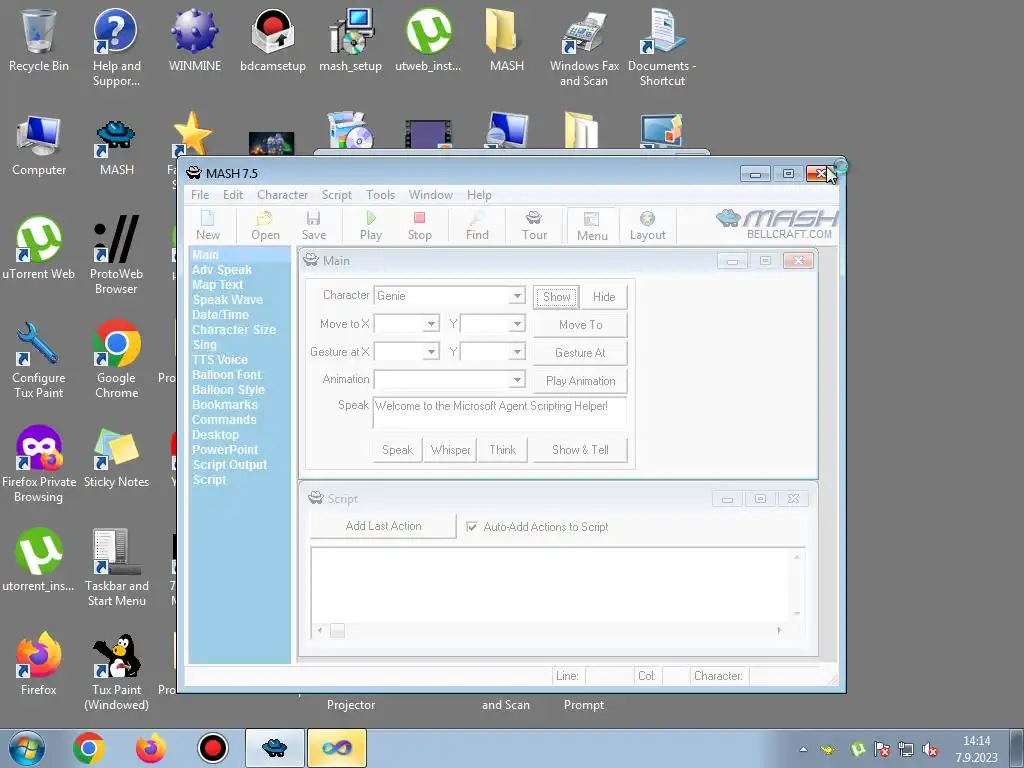Viewport: 1024px width, 768px height.
Task: Select Adv Speak in the sidebar
Action: (221, 270)
